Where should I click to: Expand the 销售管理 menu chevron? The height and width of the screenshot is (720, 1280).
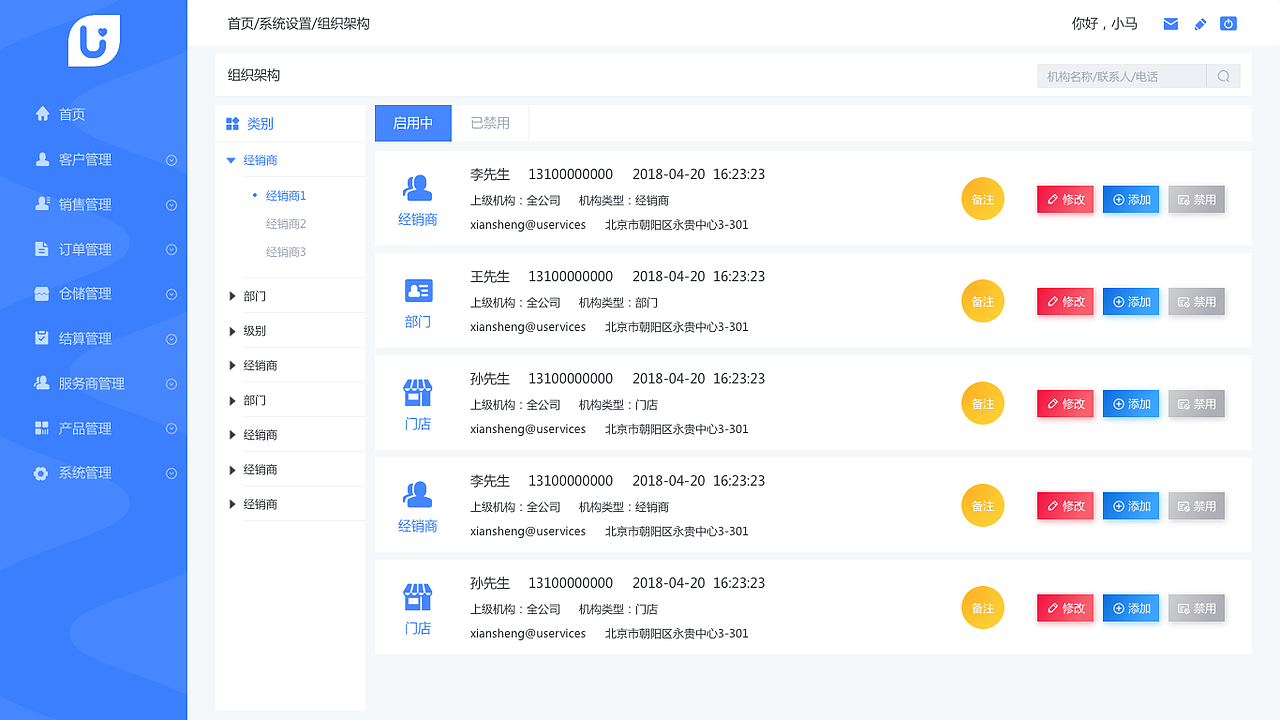171,205
